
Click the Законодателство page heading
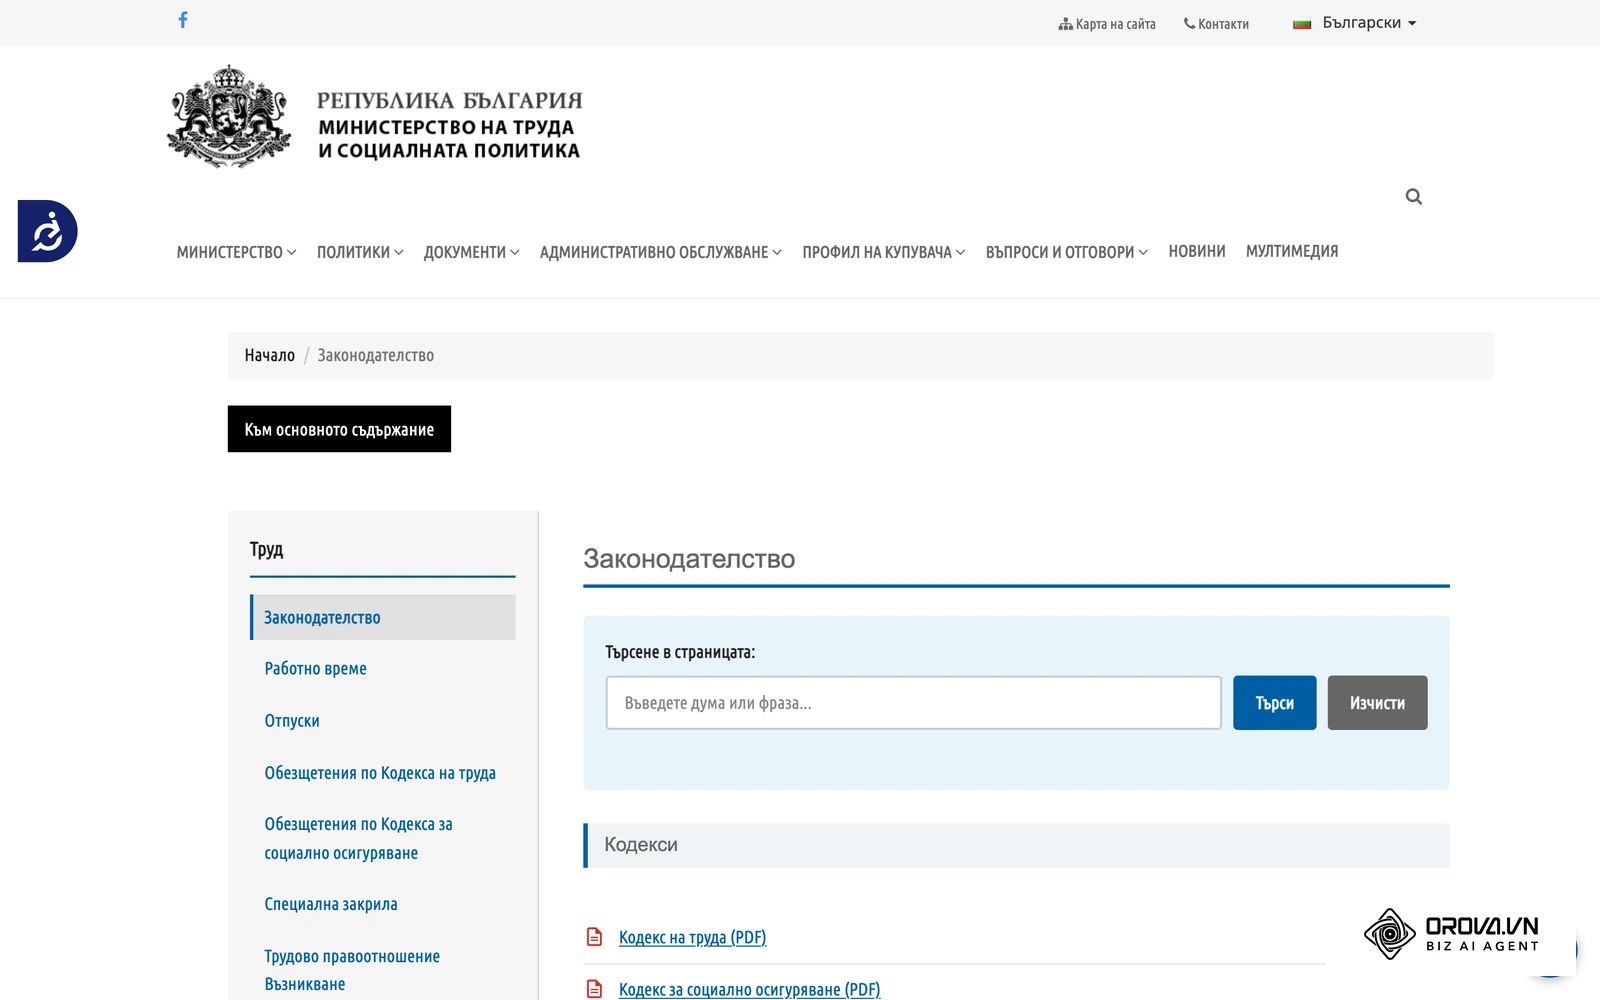[x=689, y=559]
